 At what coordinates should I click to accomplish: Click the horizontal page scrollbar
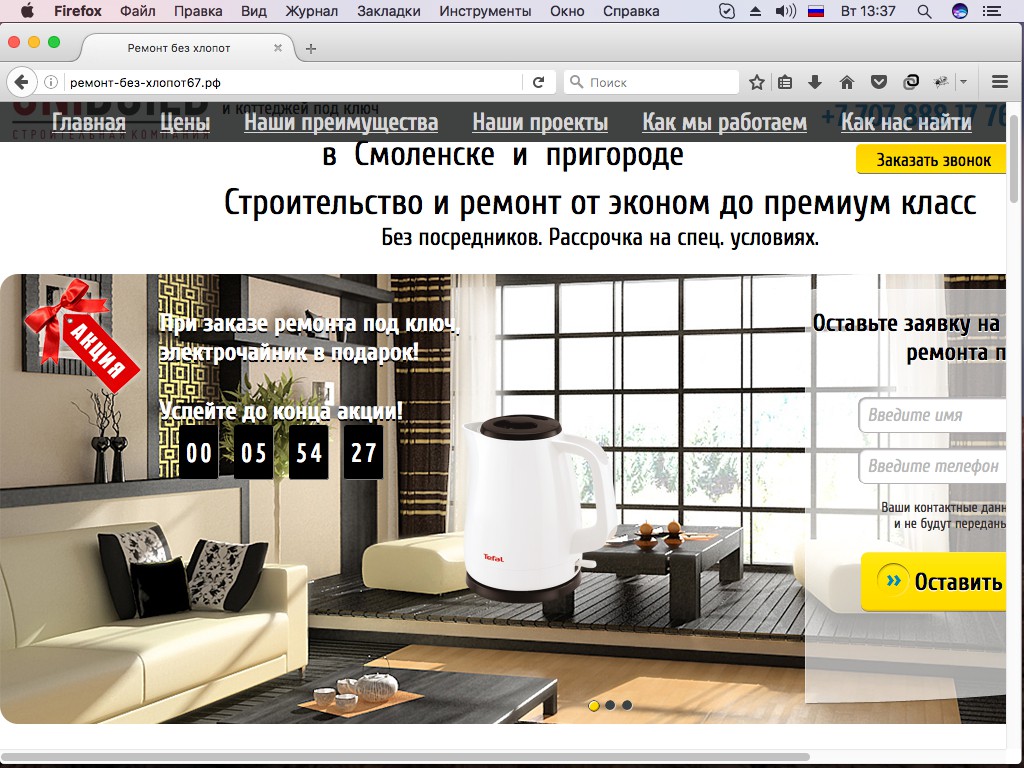coord(406,758)
